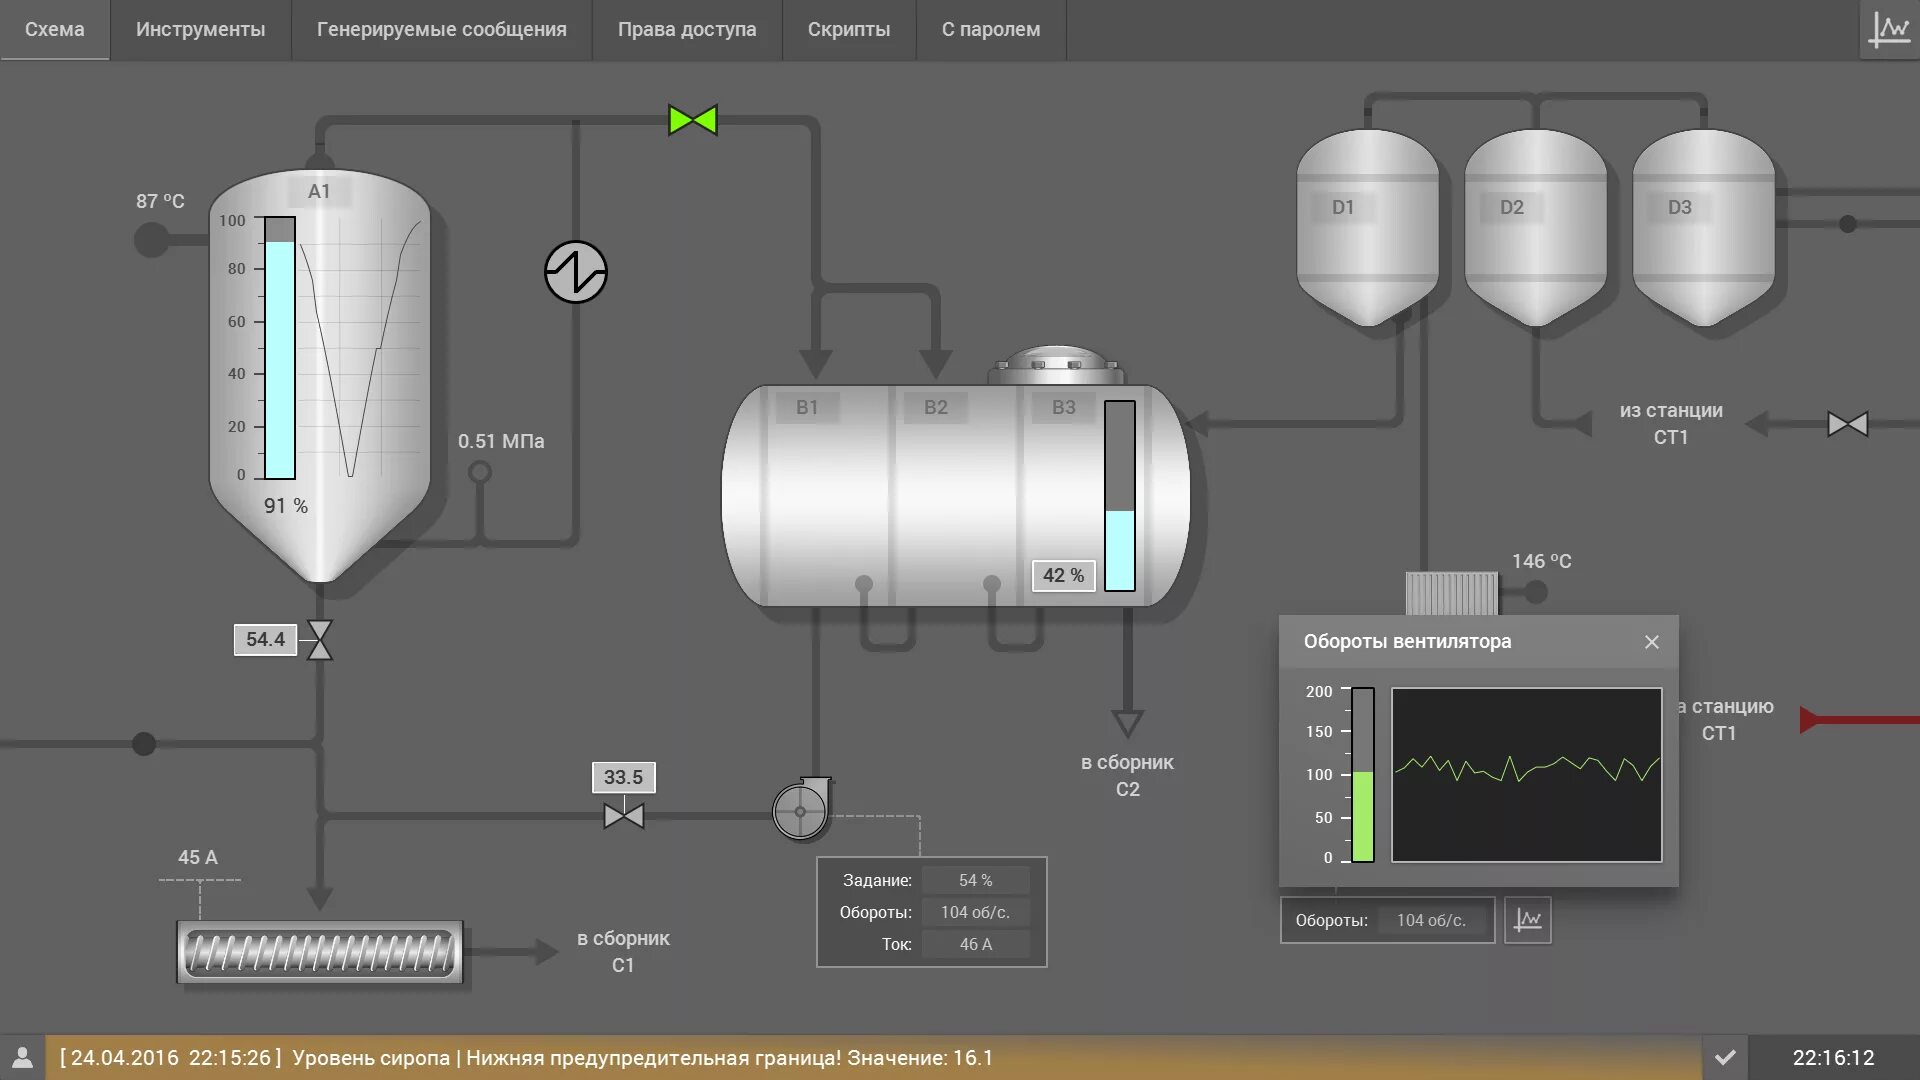Switch to the Инструменты tab
The width and height of the screenshot is (1920, 1080).
tap(200, 30)
